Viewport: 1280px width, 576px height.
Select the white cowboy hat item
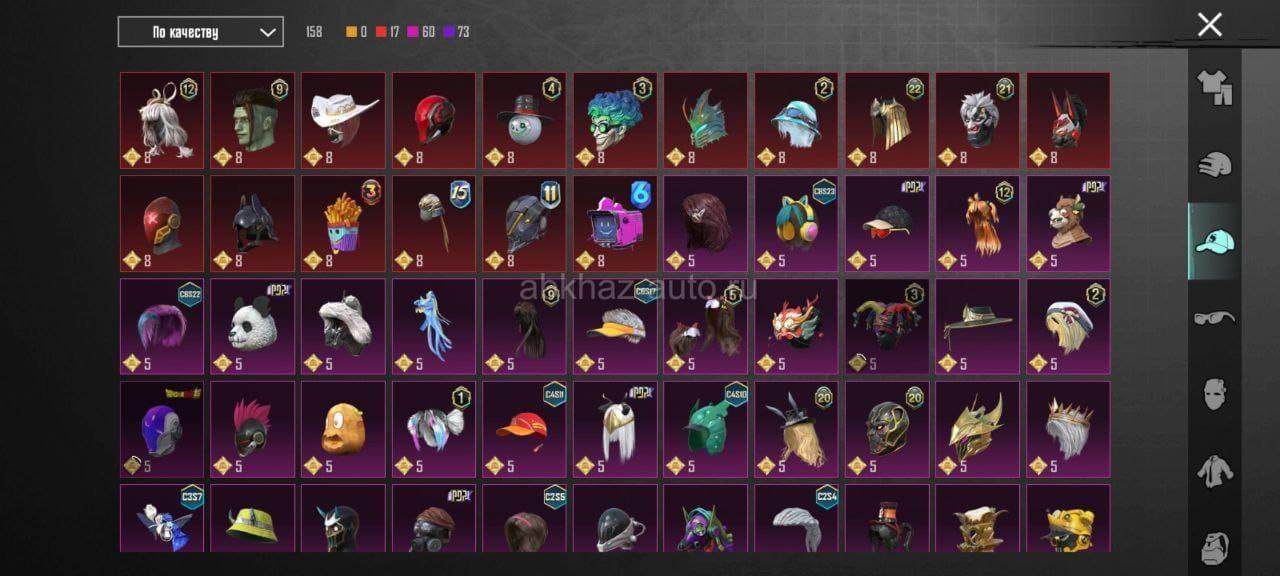[x=343, y=120]
